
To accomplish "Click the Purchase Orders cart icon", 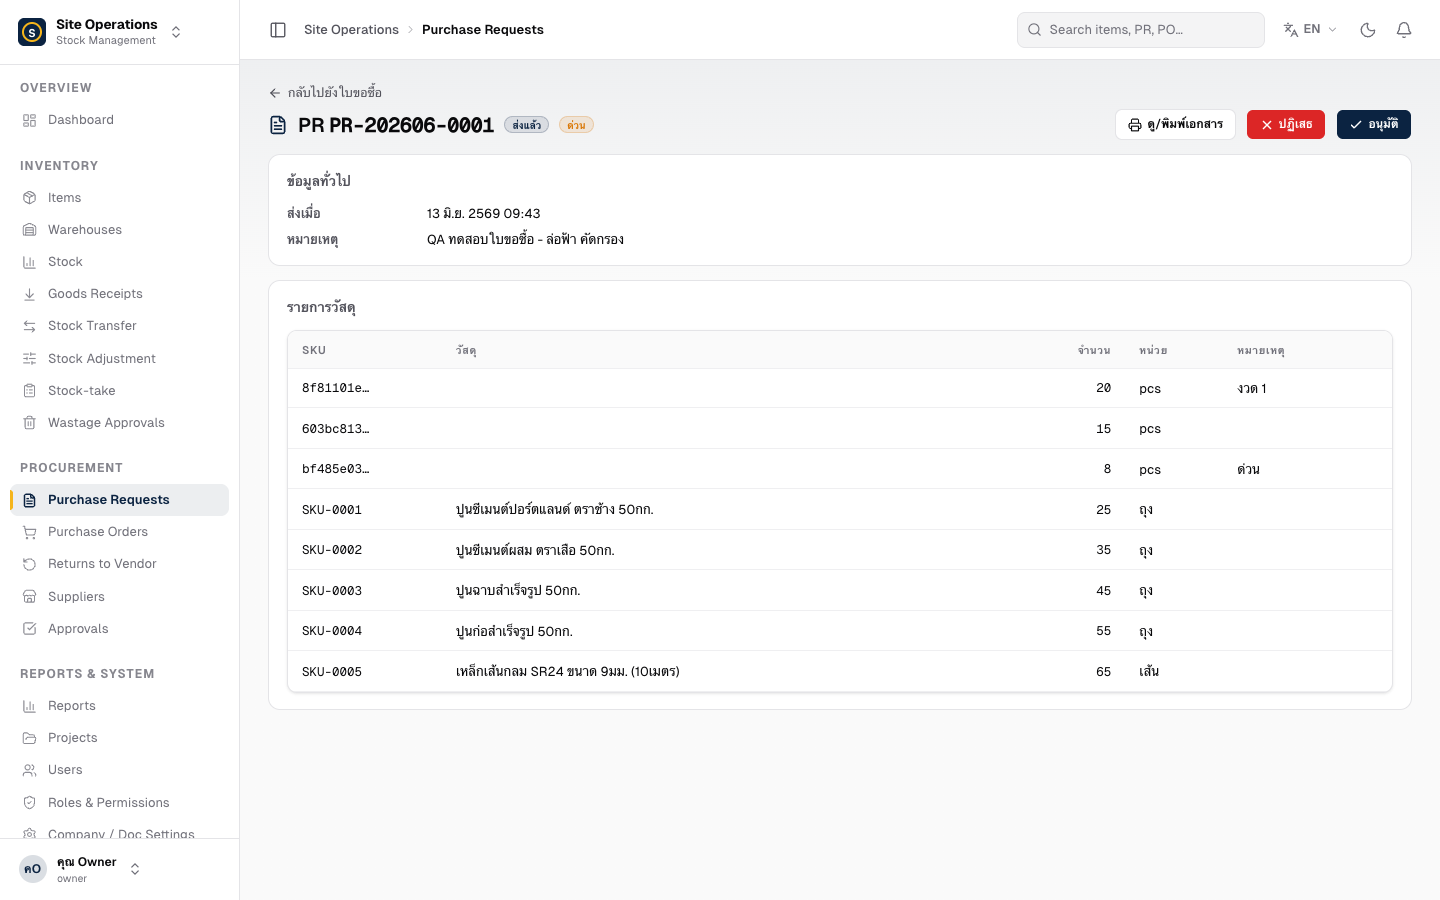I will 30,532.
